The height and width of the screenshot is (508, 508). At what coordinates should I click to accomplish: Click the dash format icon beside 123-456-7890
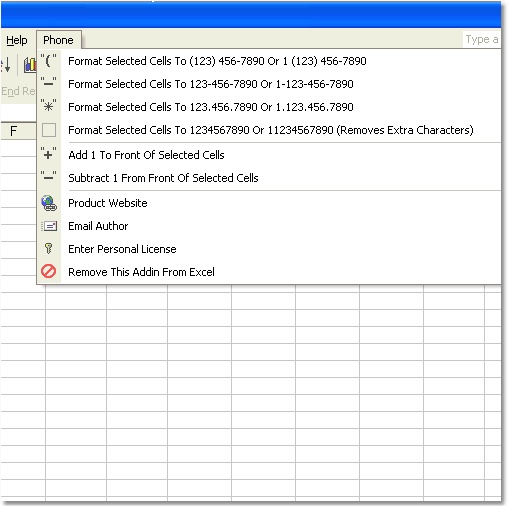point(49,84)
